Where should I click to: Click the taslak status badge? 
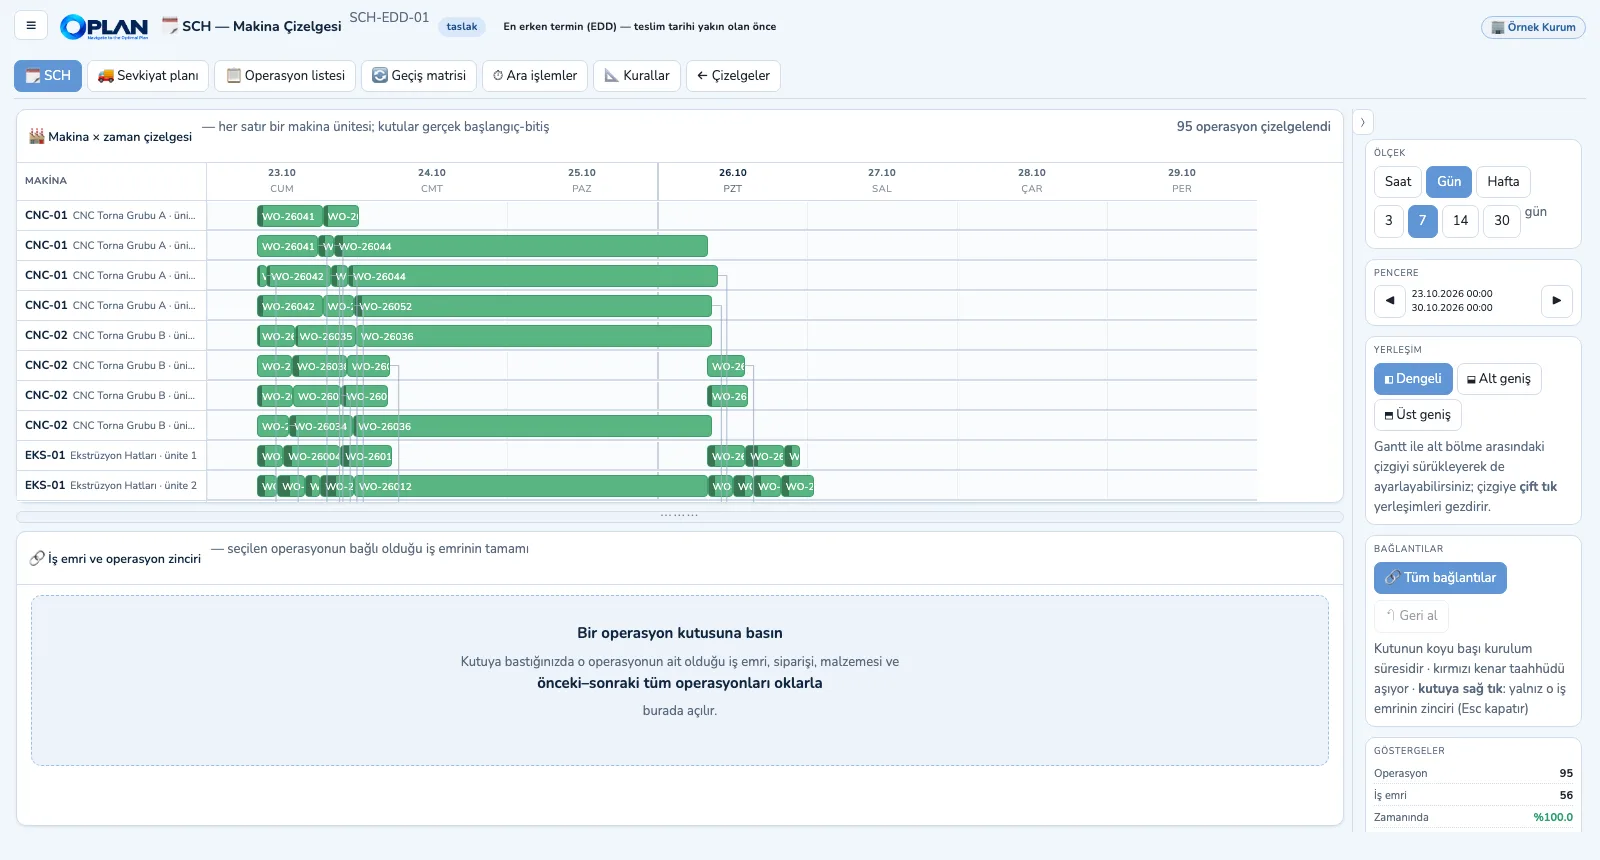[462, 27]
